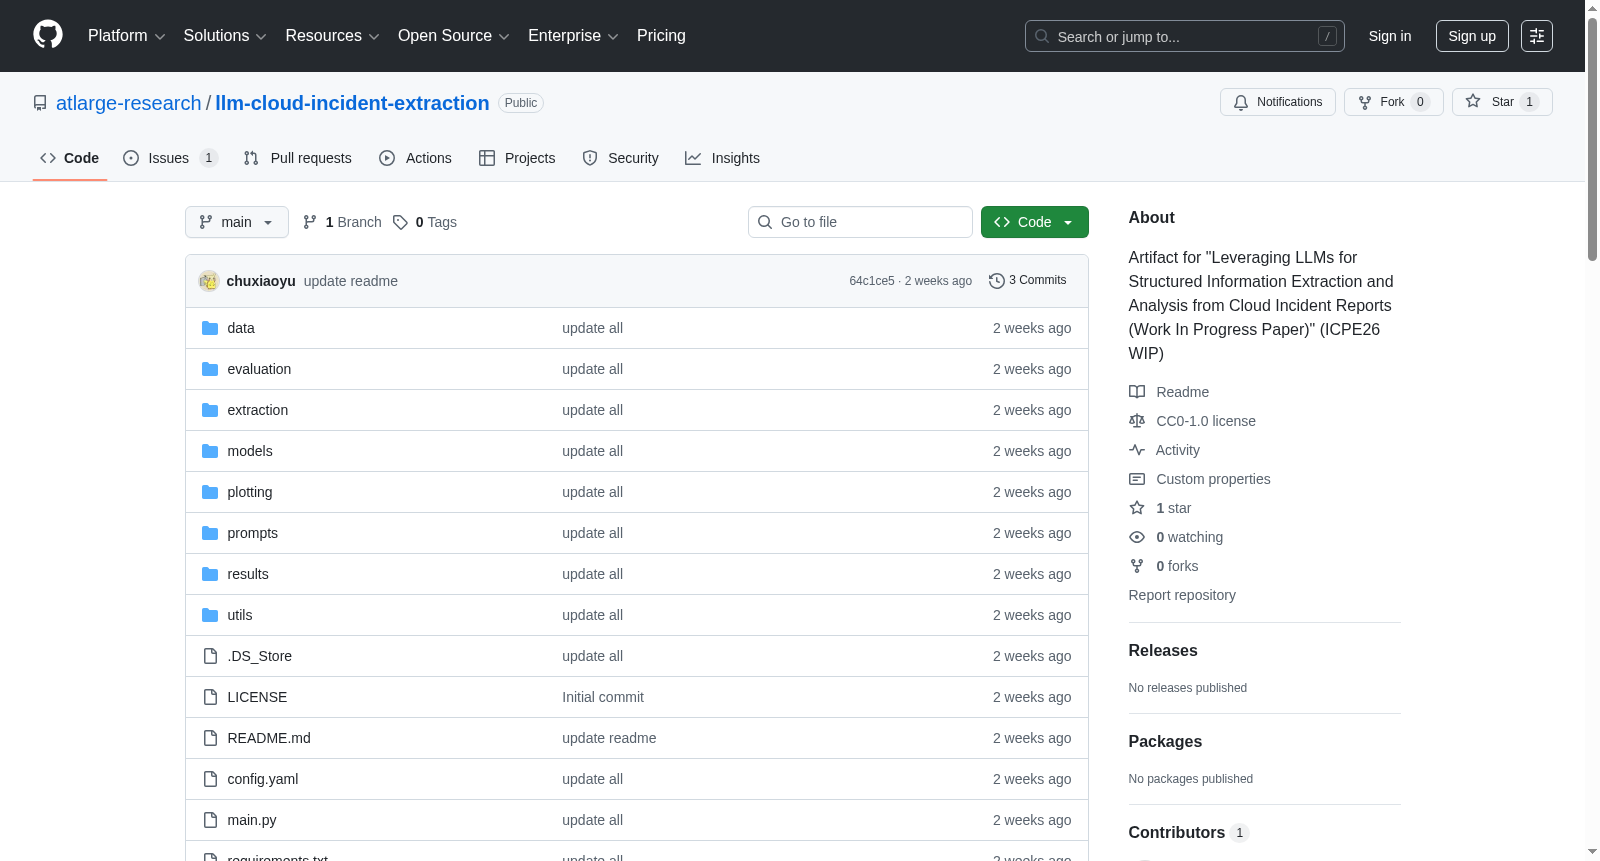Open the Contributors heading link
The height and width of the screenshot is (861, 1600).
coord(1189,832)
